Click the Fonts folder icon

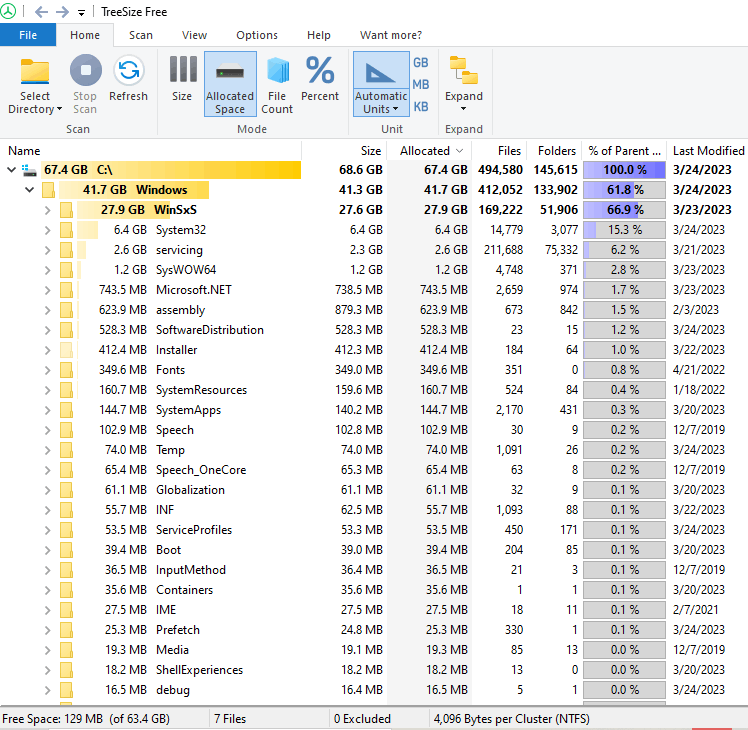pyautogui.click(x=66, y=370)
